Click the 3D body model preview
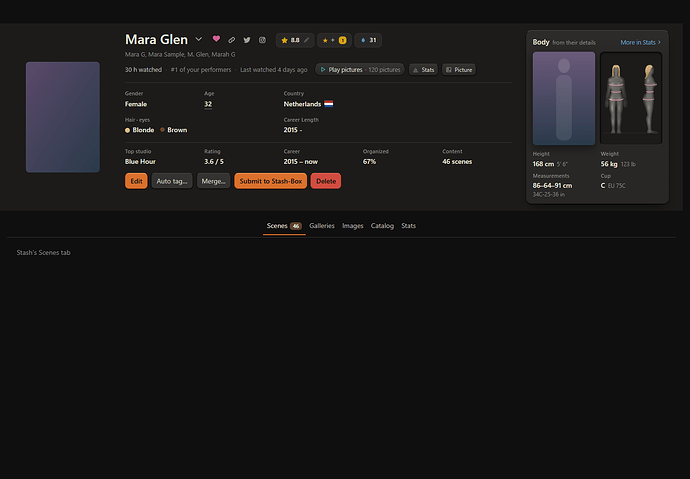Screen dimensions: 690x479 (x=631, y=99)
